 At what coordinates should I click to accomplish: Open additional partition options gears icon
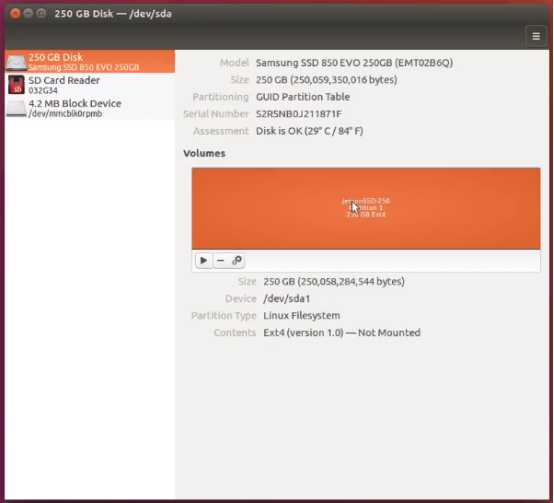point(237,261)
